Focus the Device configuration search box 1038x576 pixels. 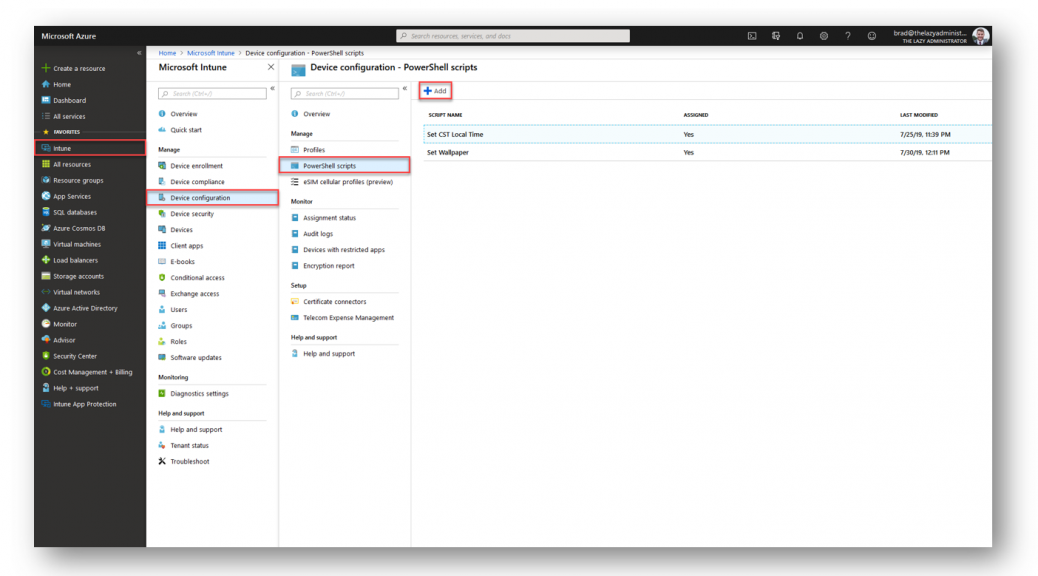click(x=345, y=94)
